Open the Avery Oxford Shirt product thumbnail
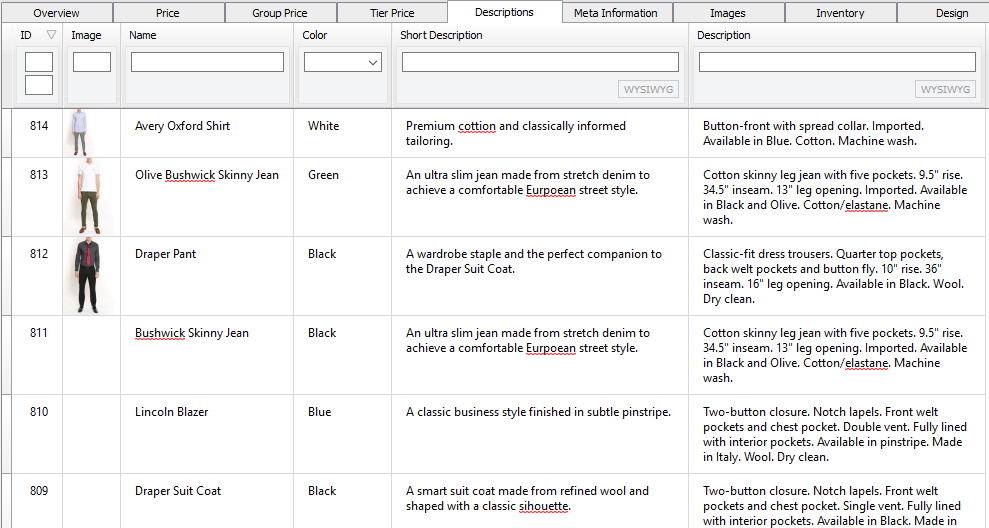The image size is (989, 528). point(81,131)
